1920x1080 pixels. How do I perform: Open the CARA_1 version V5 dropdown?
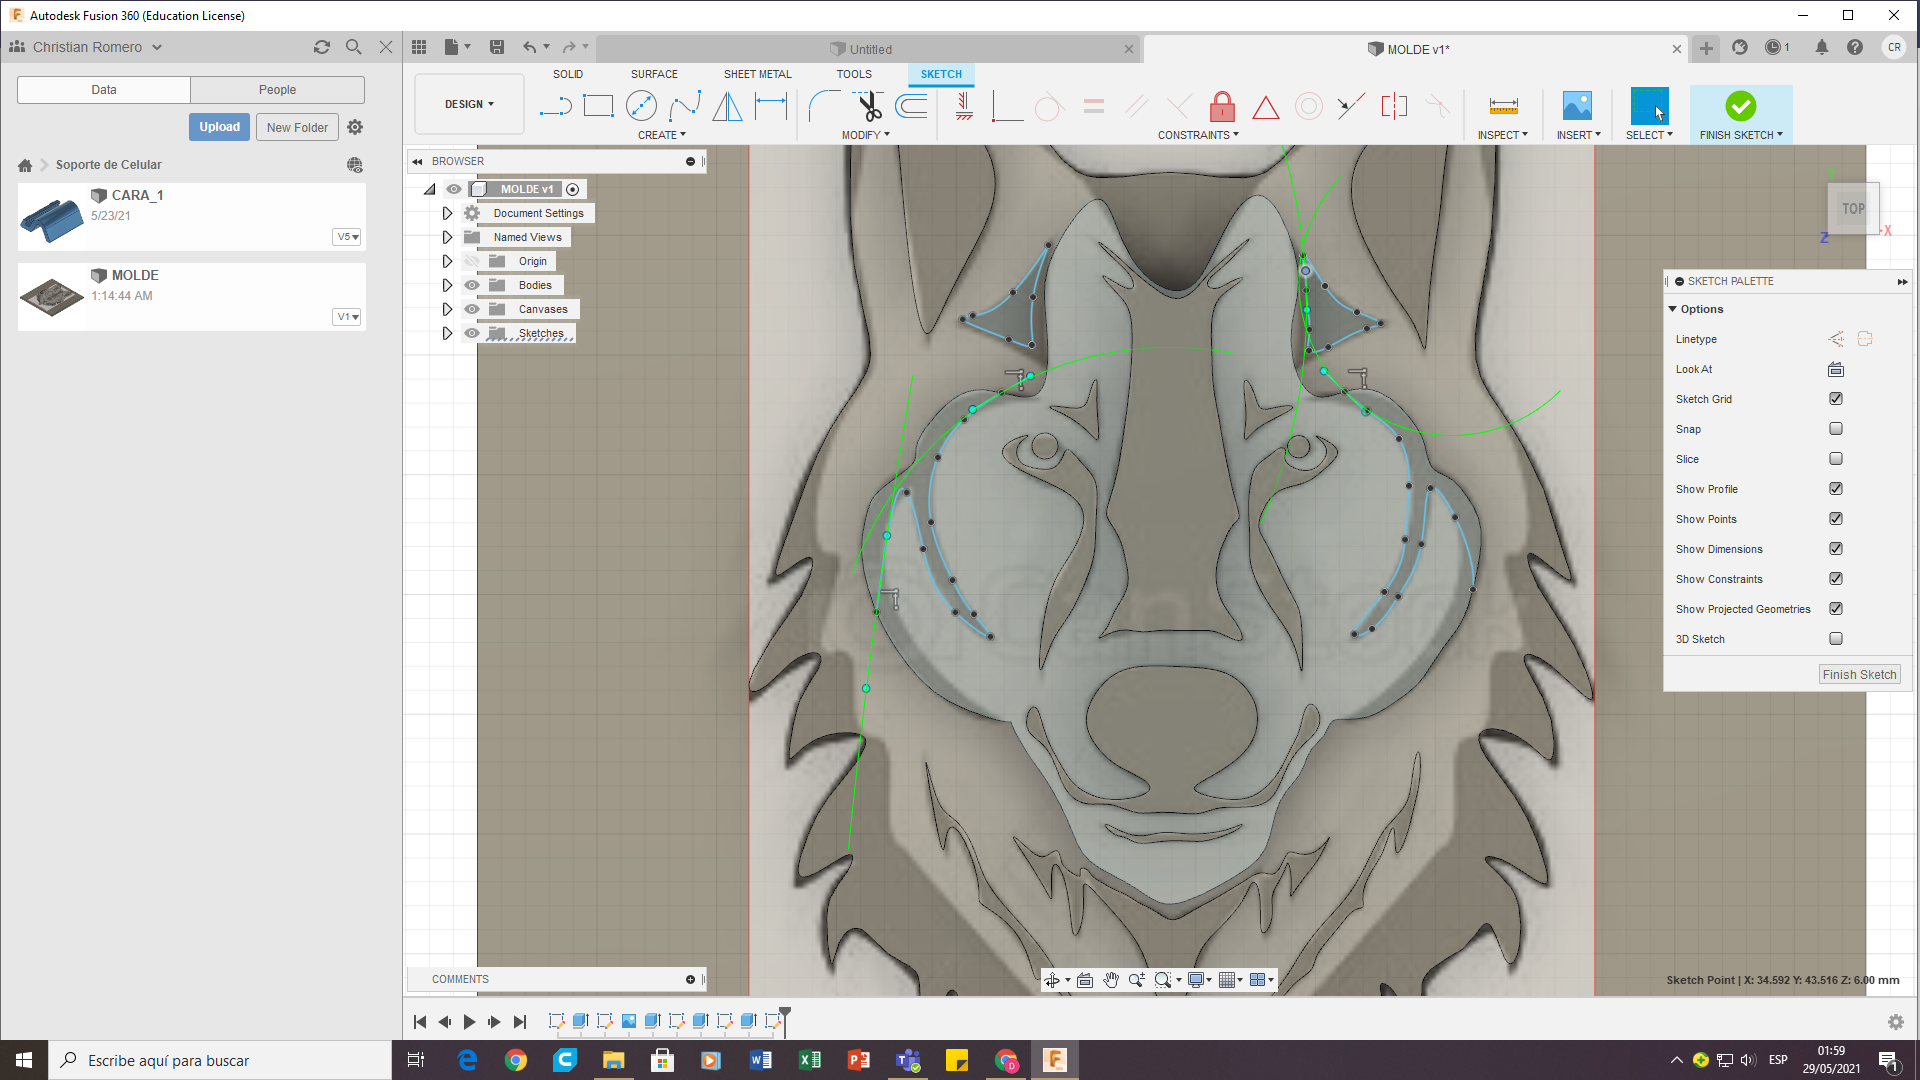pyautogui.click(x=347, y=237)
